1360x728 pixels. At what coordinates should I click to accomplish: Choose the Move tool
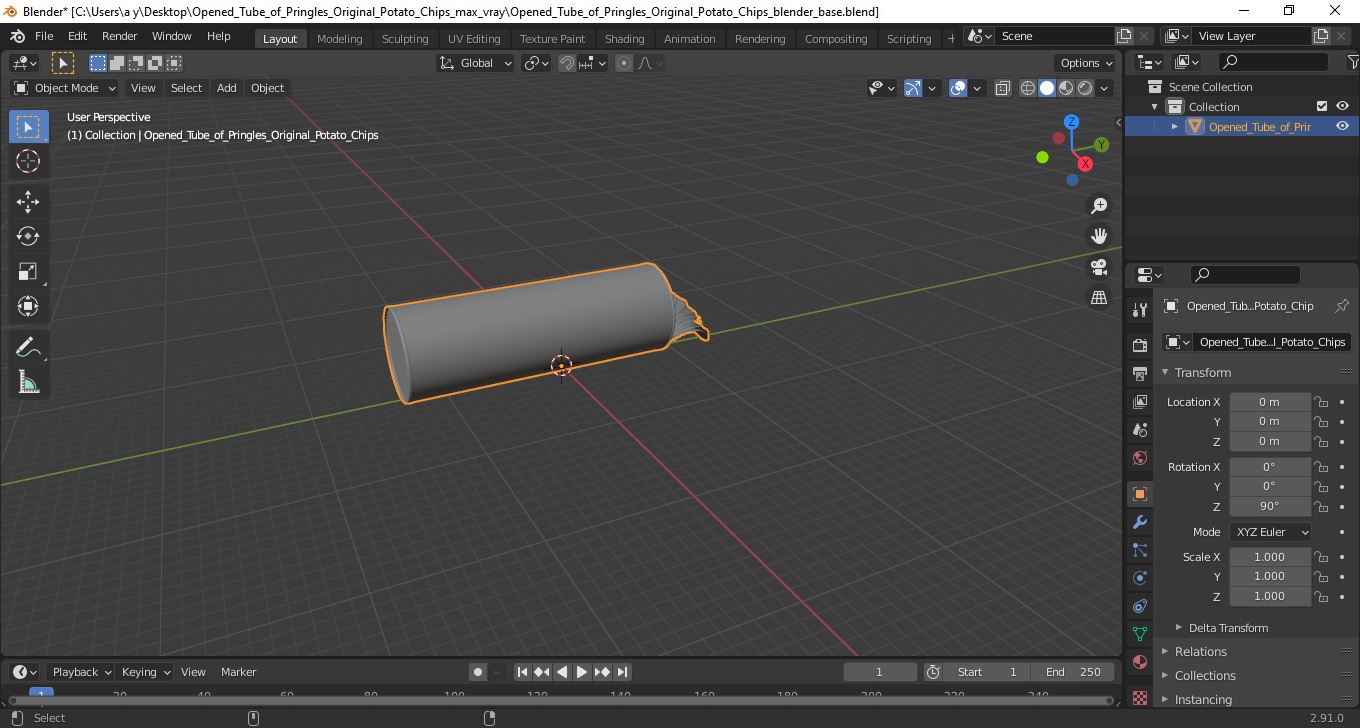point(28,202)
